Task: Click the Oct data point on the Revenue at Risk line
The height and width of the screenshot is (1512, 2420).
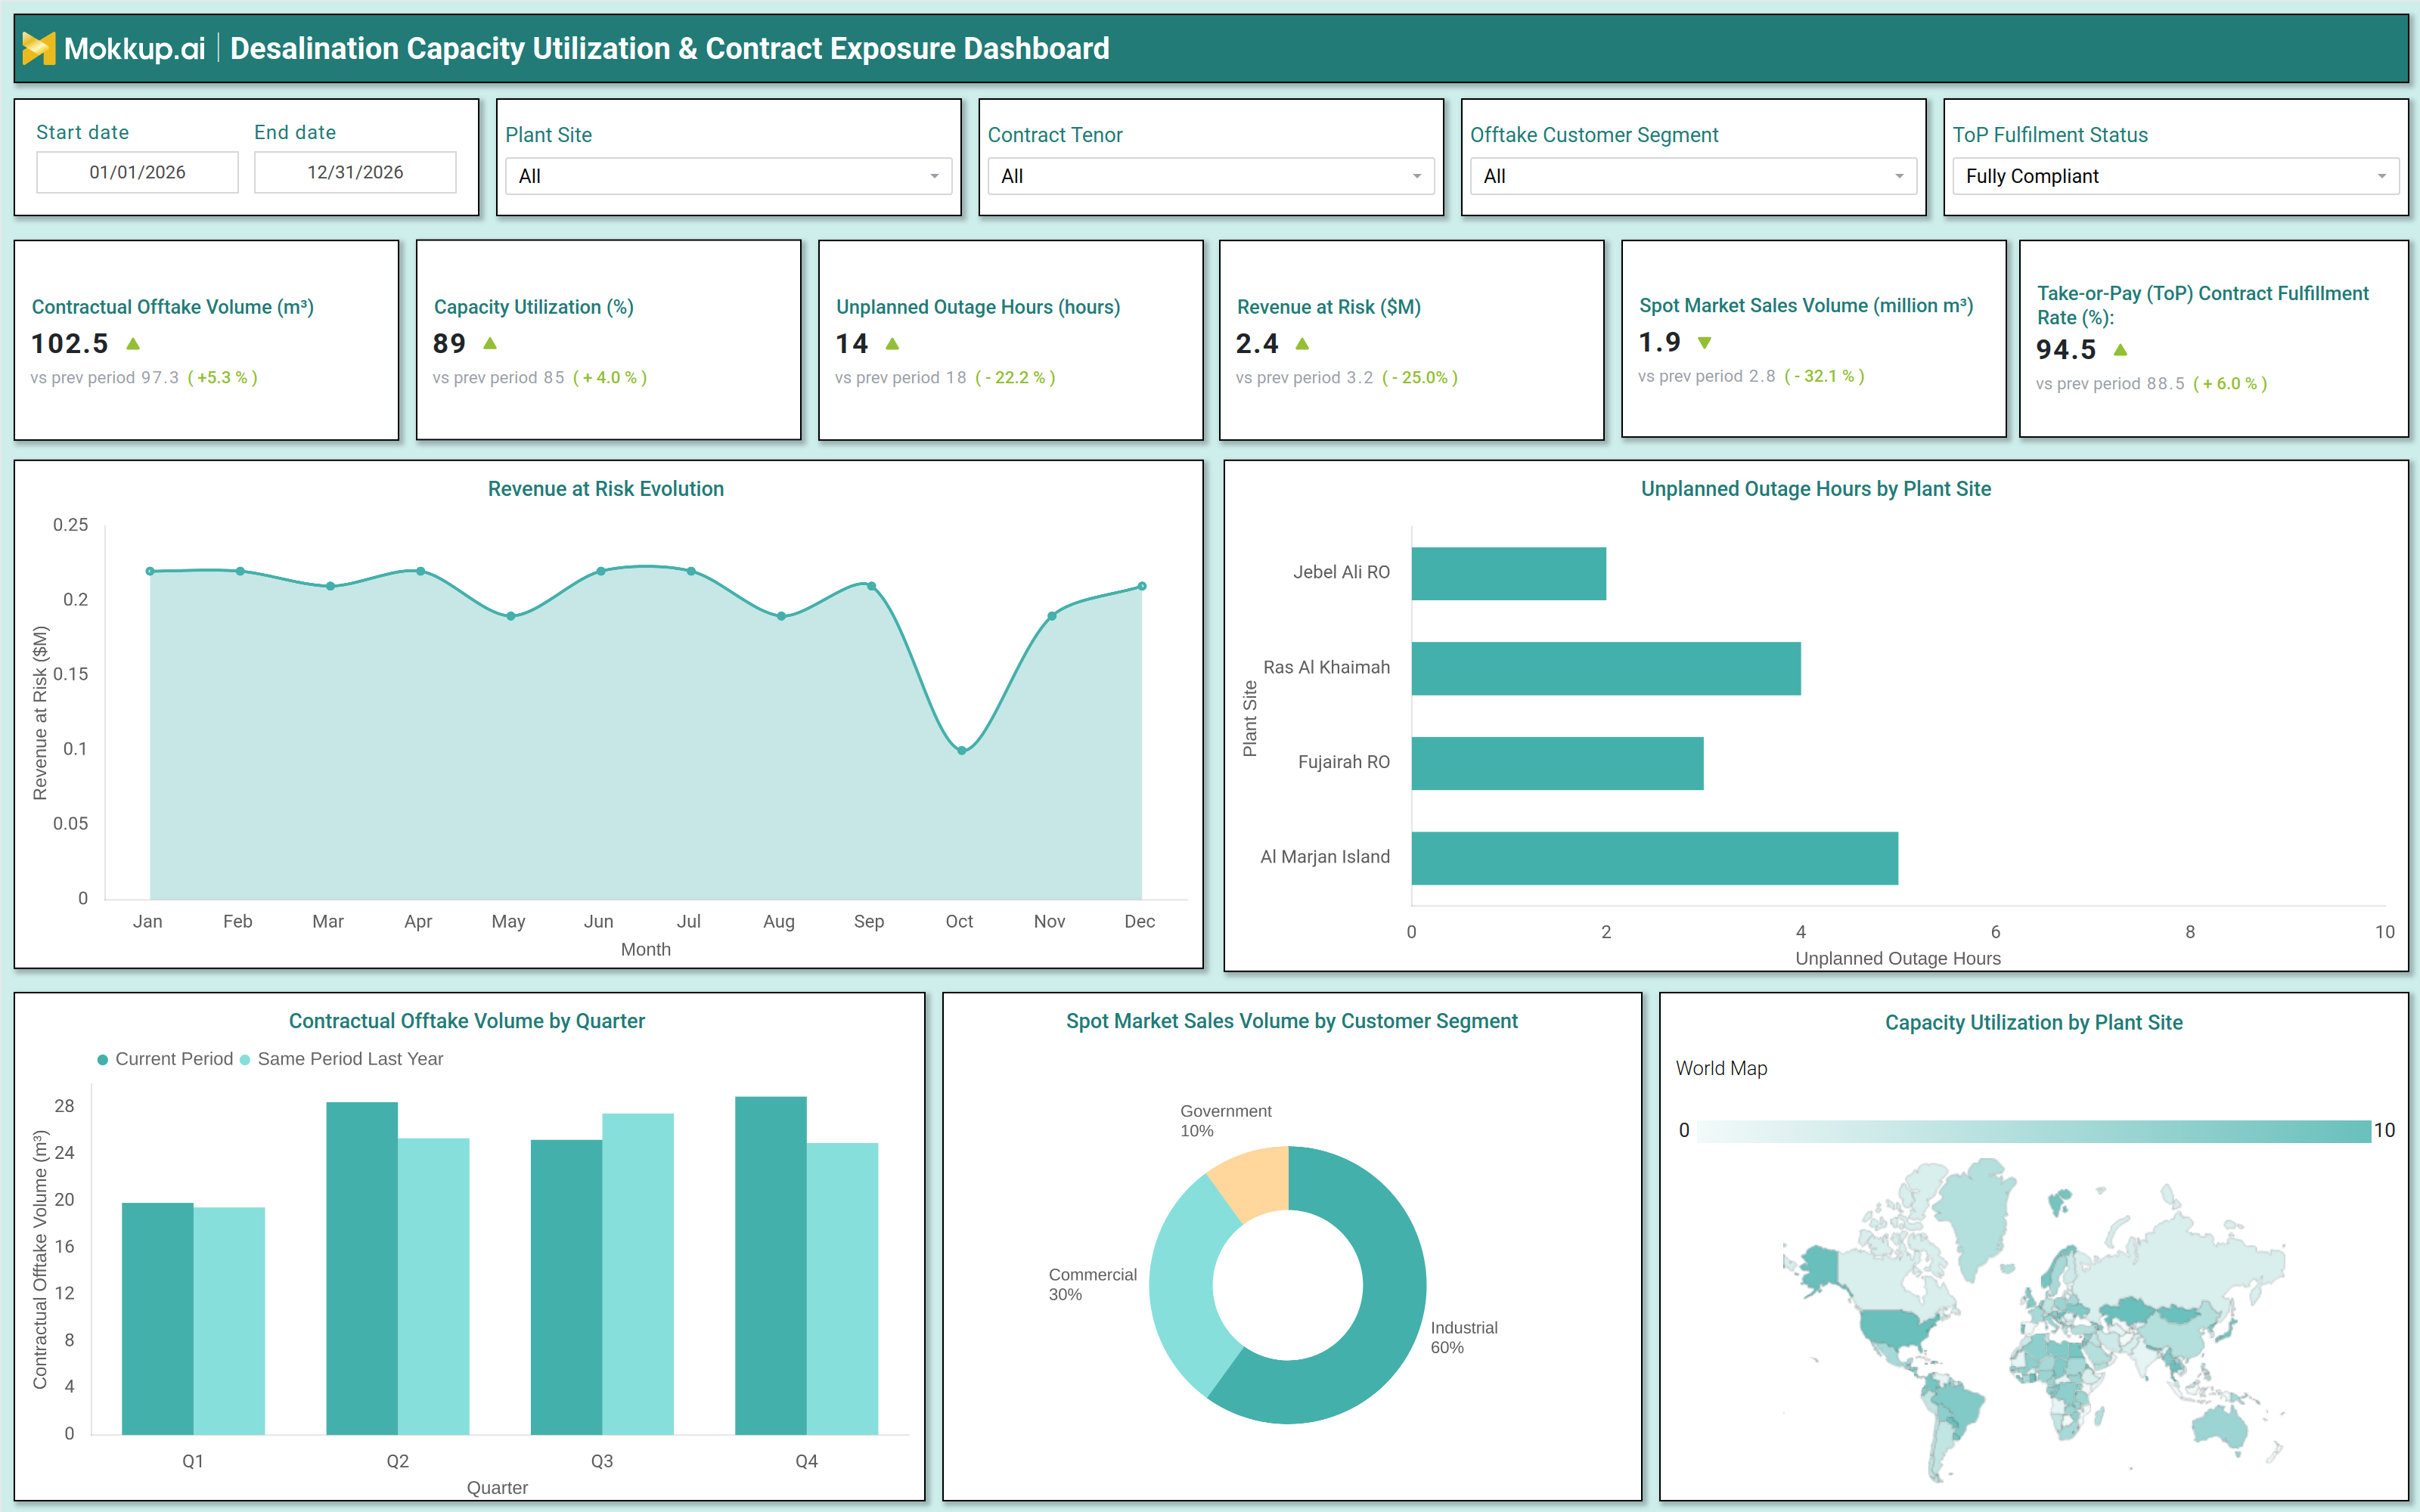Action: pos(961,750)
